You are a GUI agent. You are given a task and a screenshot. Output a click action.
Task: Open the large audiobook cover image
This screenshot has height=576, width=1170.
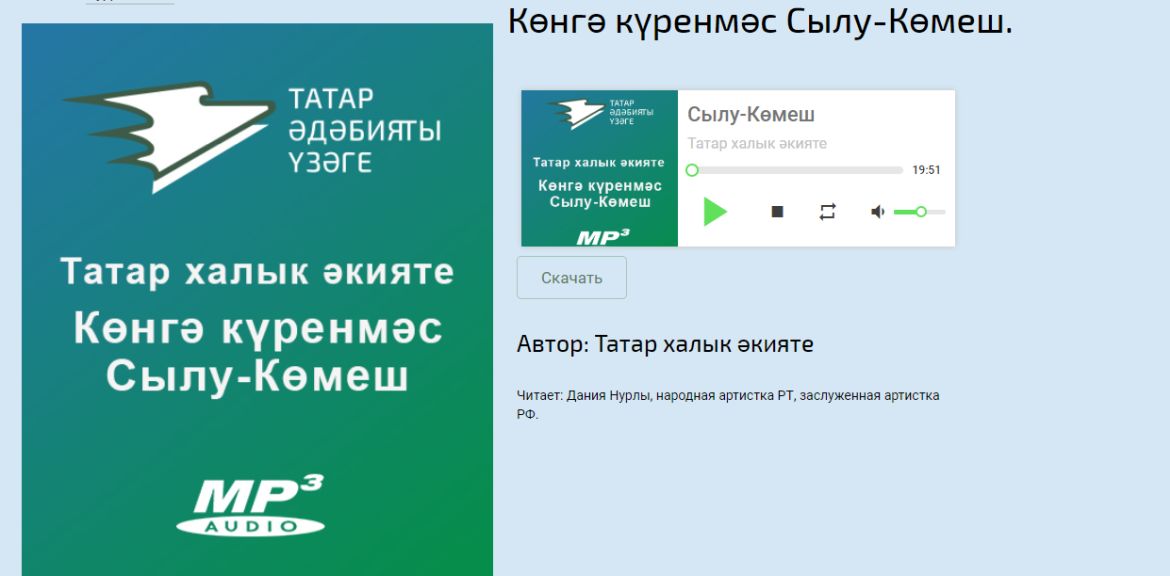pyautogui.click(x=257, y=299)
